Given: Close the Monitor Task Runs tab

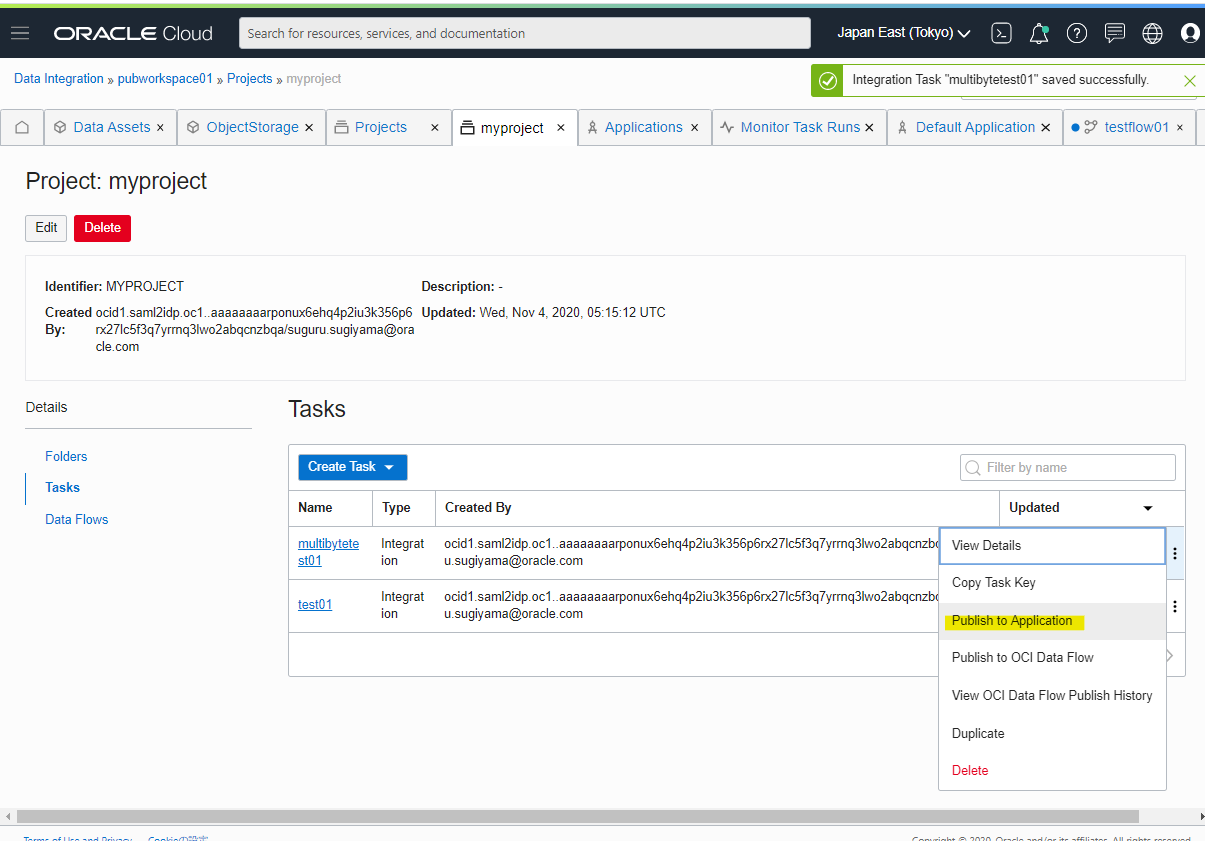Looking at the screenshot, I should [869, 128].
